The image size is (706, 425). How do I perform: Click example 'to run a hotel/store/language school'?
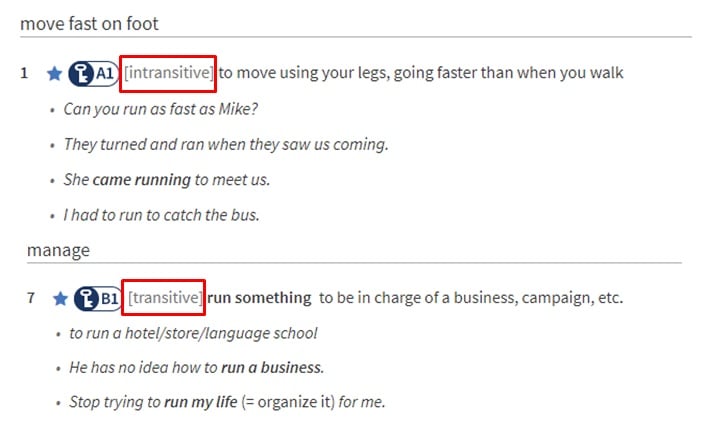point(193,333)
